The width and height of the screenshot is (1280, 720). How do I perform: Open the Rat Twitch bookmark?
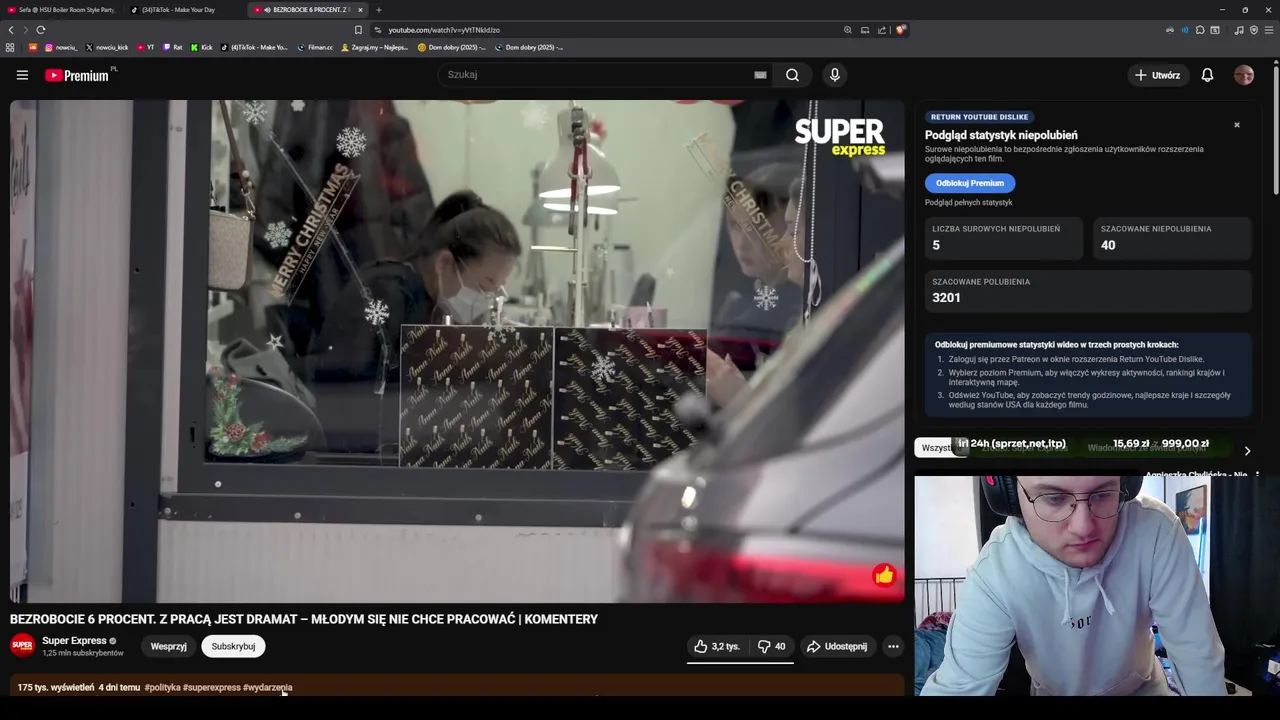(172, 47)
